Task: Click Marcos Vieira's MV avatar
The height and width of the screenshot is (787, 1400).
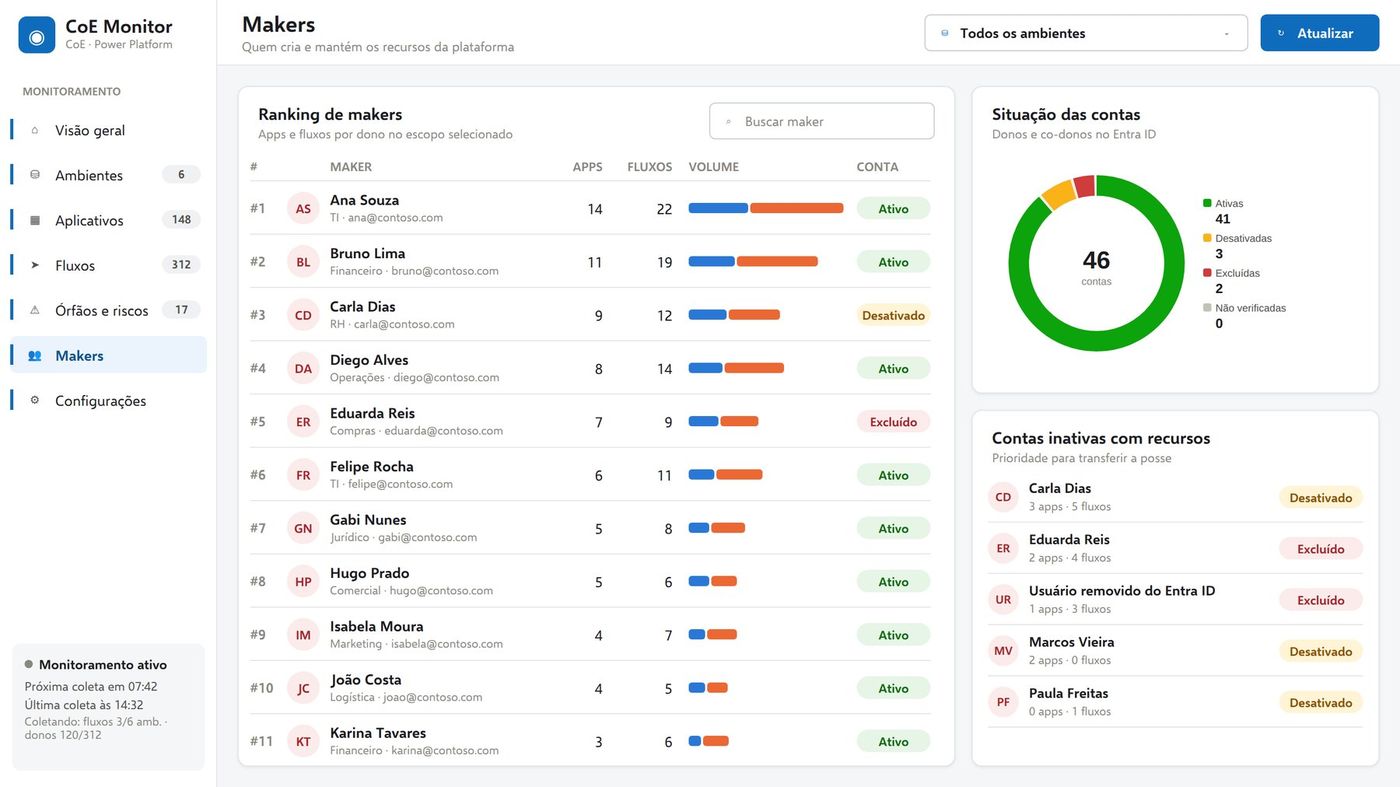Action: (x=1003, y=650)
